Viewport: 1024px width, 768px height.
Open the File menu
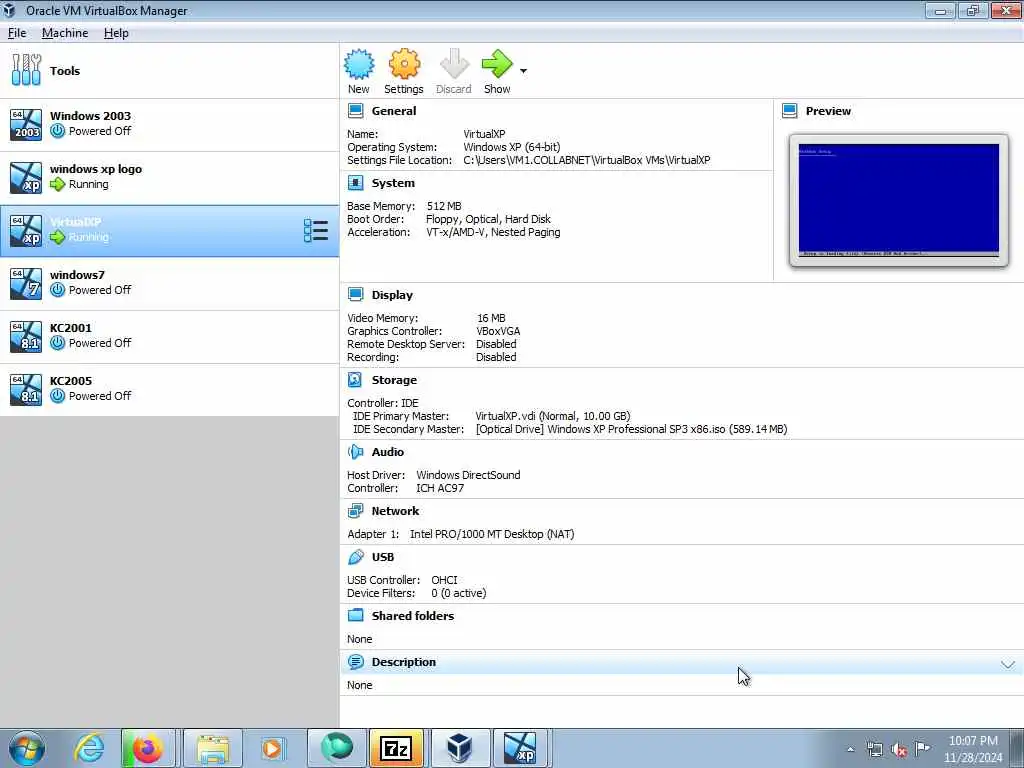[17, 33]
